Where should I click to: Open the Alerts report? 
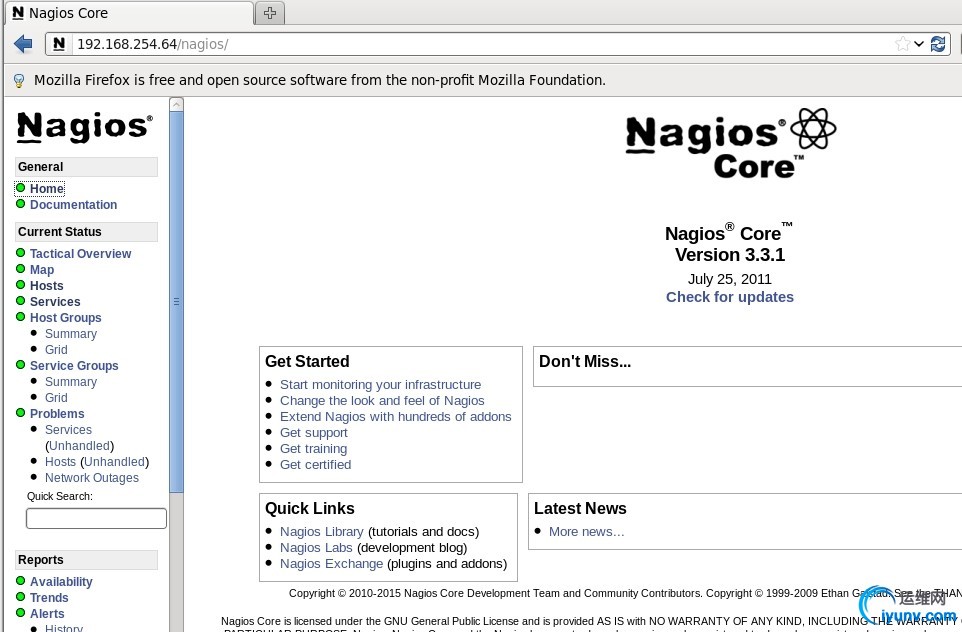47,614
